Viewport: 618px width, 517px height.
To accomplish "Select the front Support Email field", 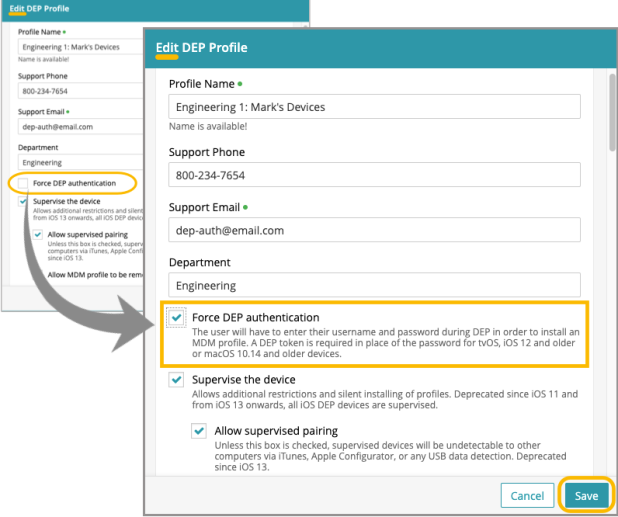I will pos(374,230).
